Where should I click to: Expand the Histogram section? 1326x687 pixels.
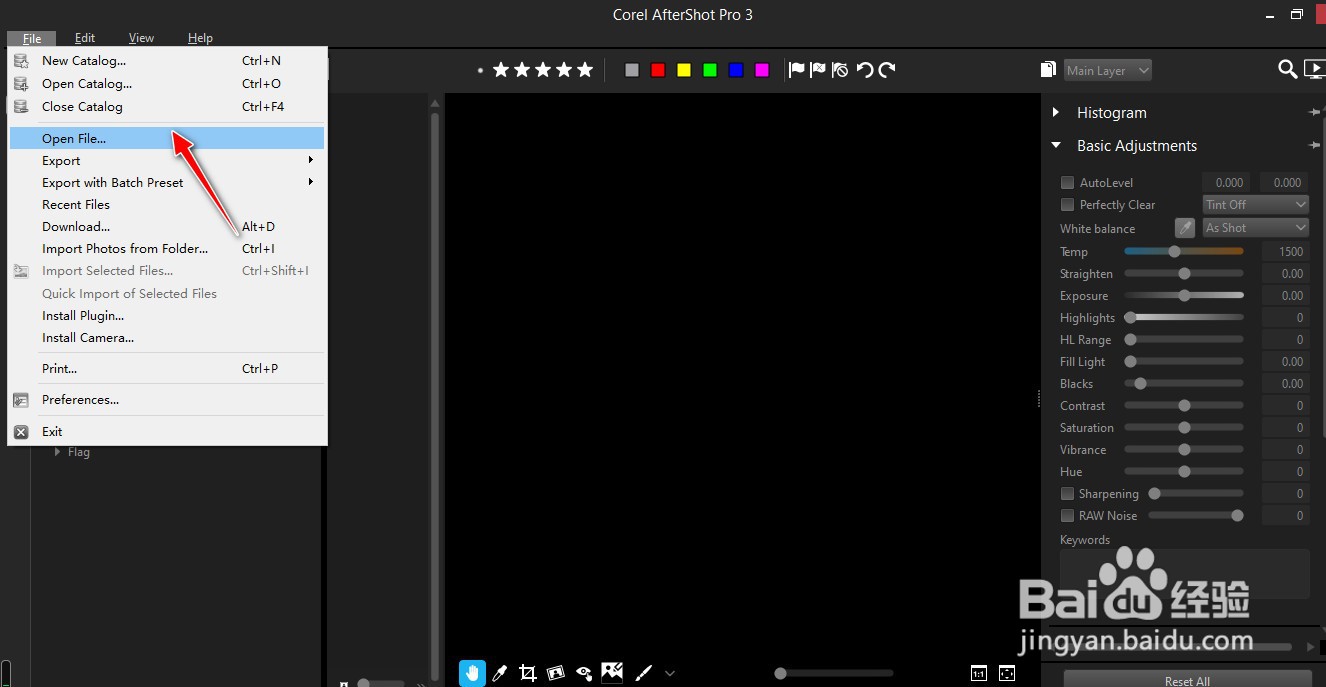(x=1056, y=113)
